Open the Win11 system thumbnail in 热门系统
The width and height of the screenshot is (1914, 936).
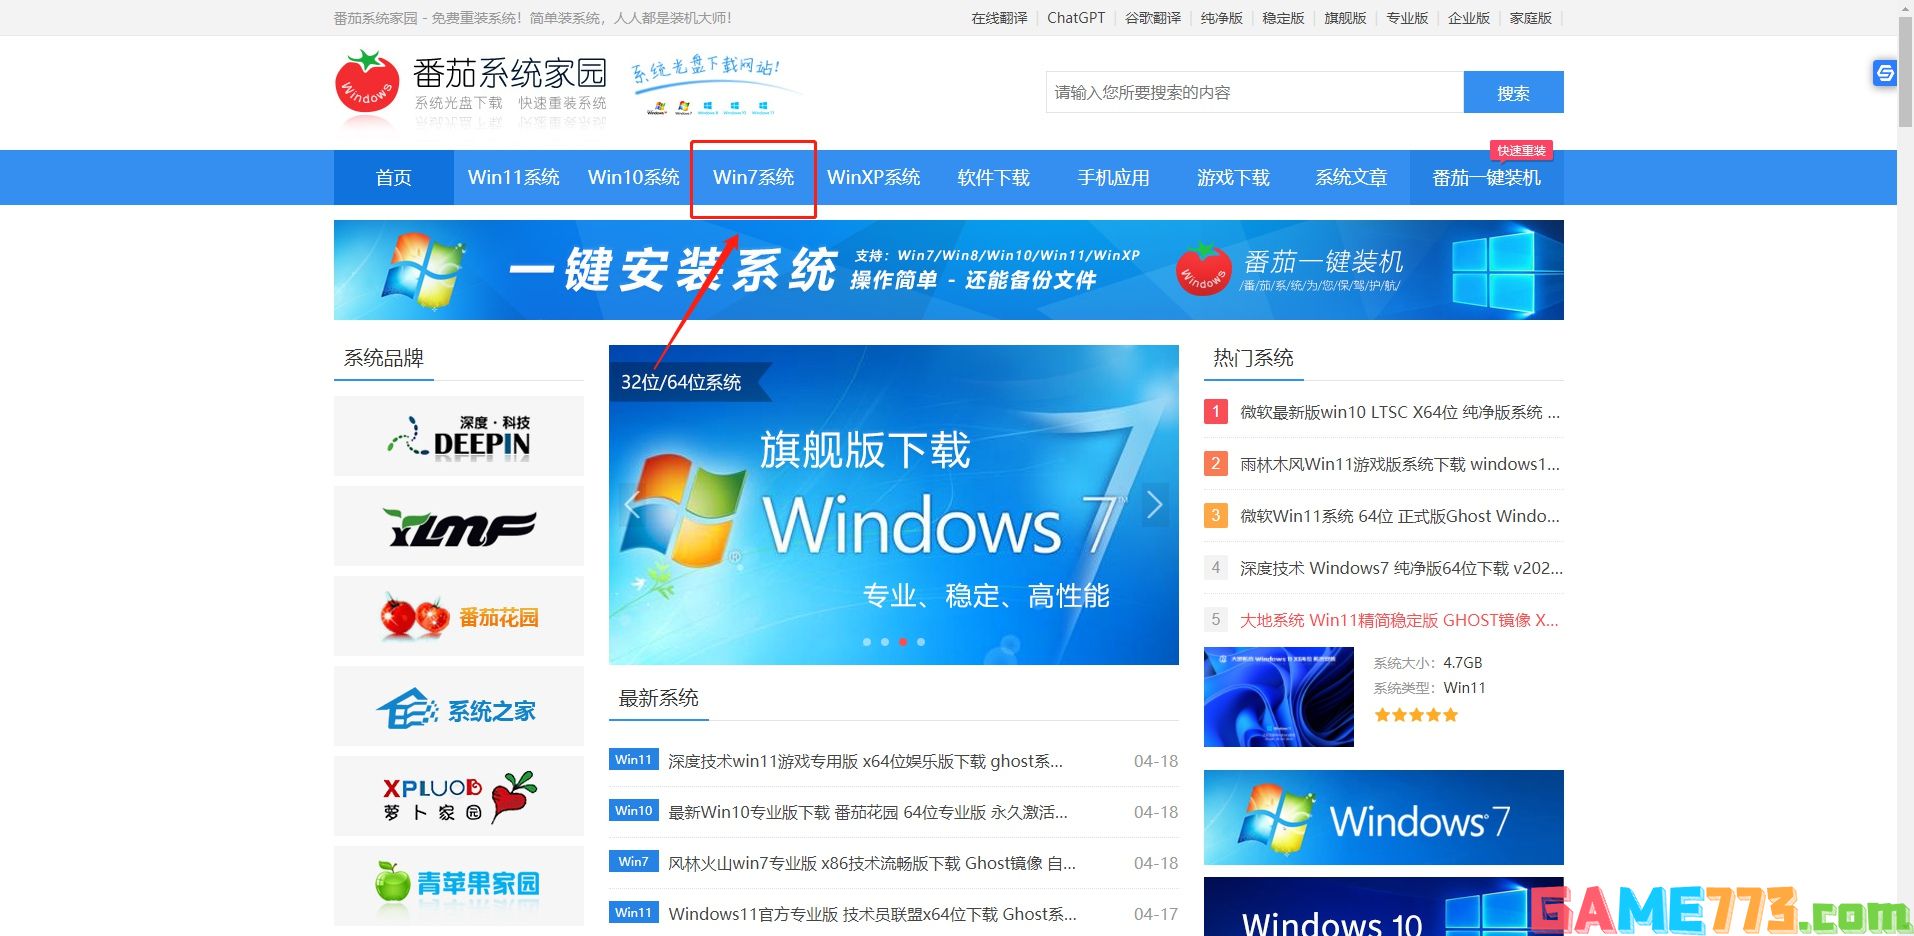tap(1279, 697)
